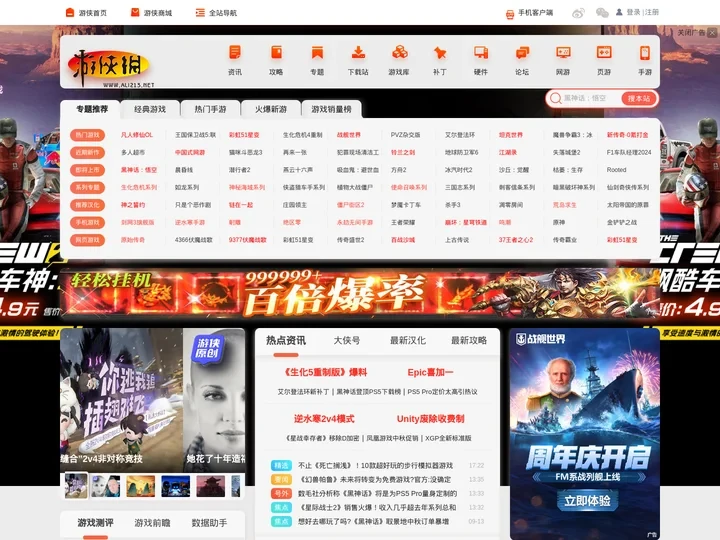This screenshot has height=540, width=720.
Task: Select the 专题推荐 tab
Action: pyautogui.click(x=92, y=109)
